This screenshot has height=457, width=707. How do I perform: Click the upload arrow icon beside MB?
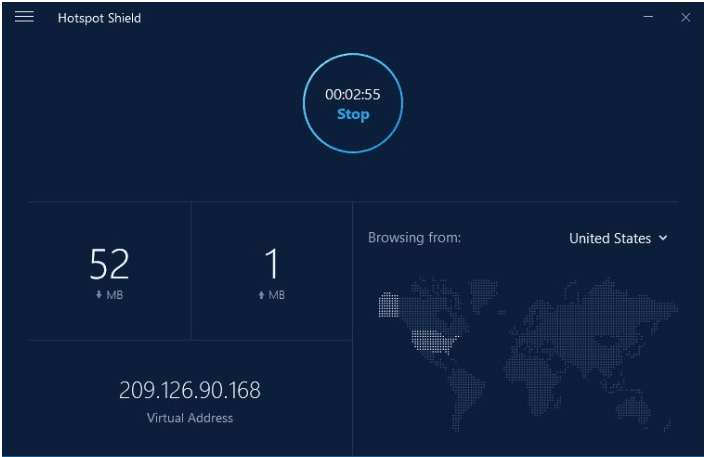tap(261, 295)
